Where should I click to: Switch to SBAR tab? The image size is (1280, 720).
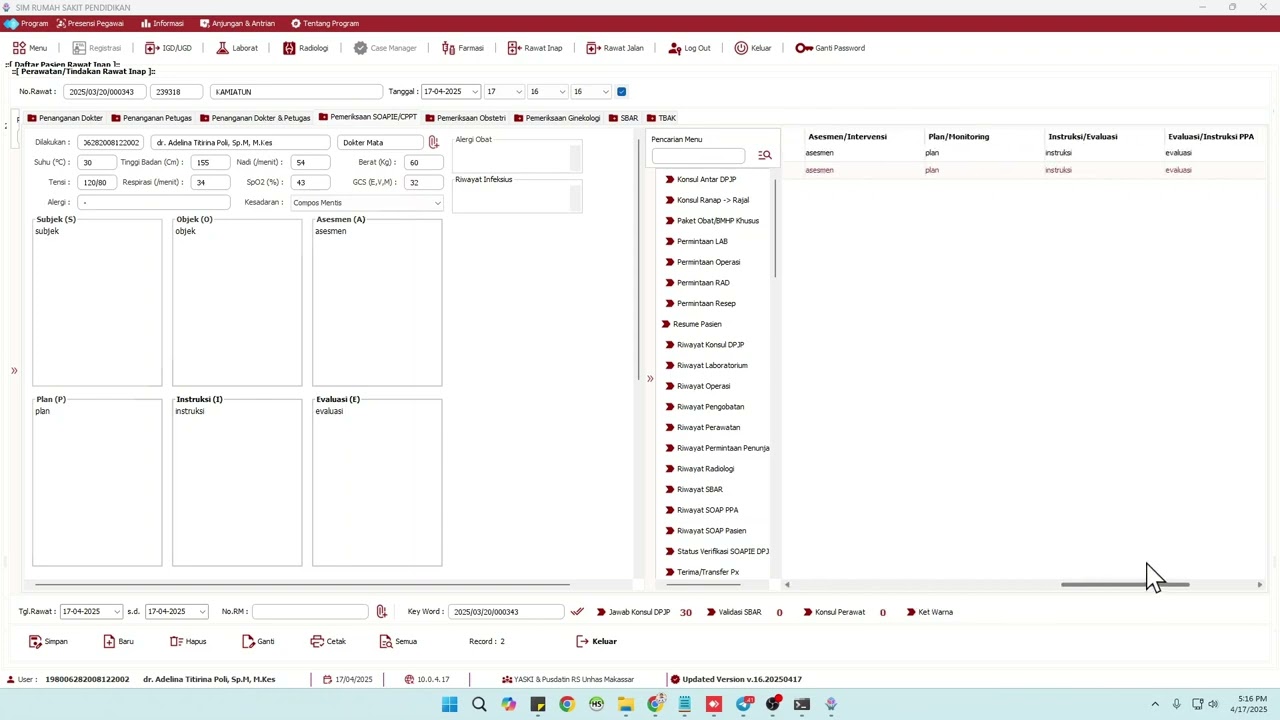pyautogui.click(x=623, y=118)
